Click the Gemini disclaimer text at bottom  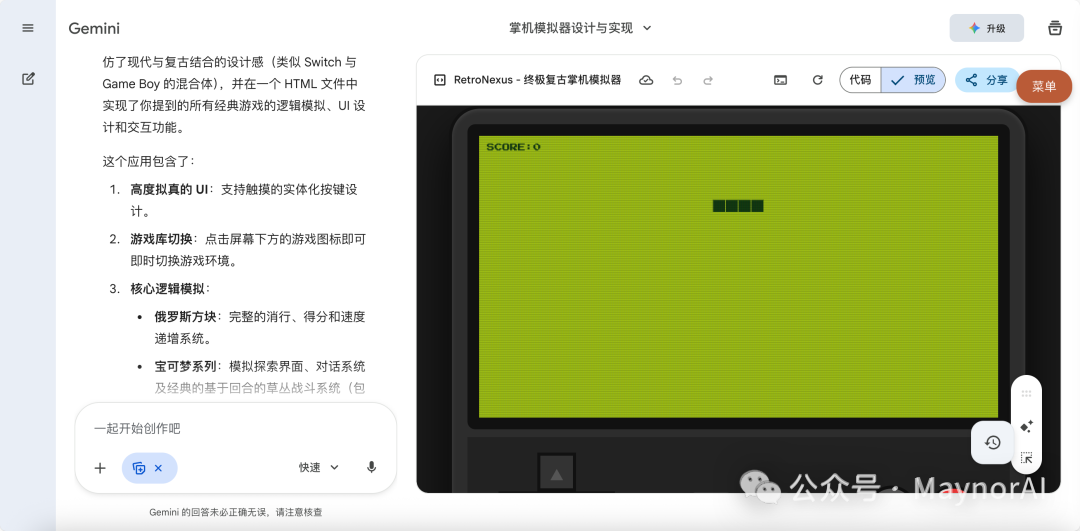click(x=236, y=512)
